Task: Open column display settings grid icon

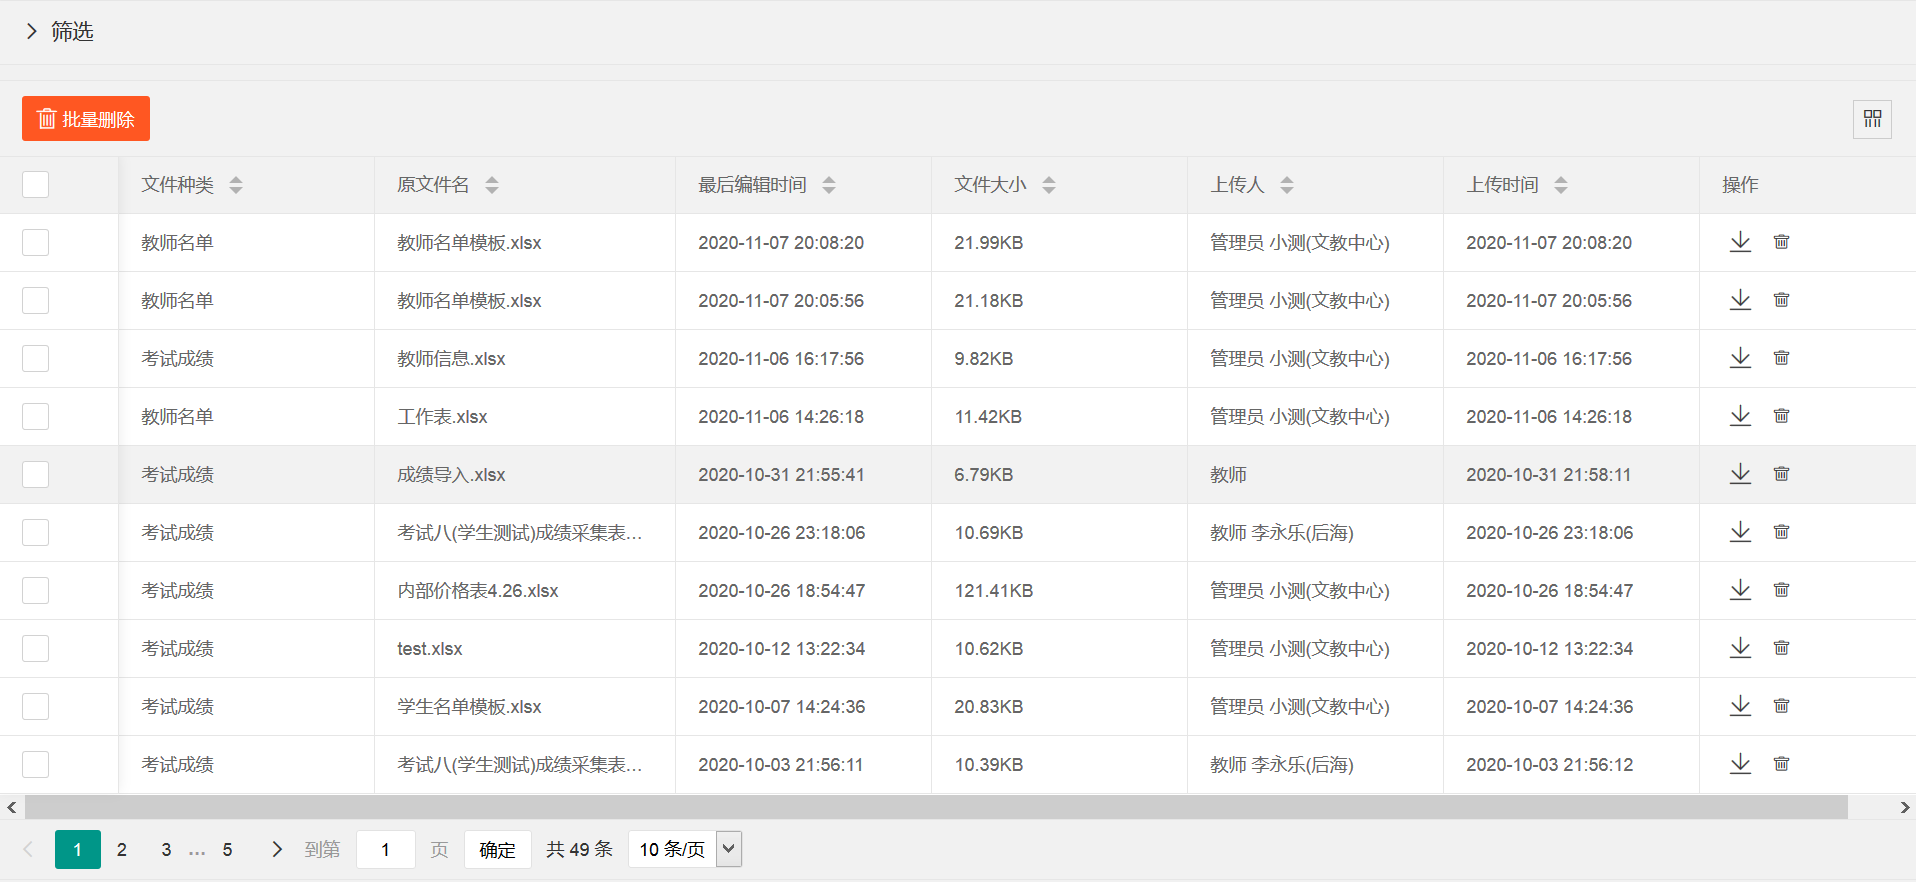Action: tap(1872, 120)
